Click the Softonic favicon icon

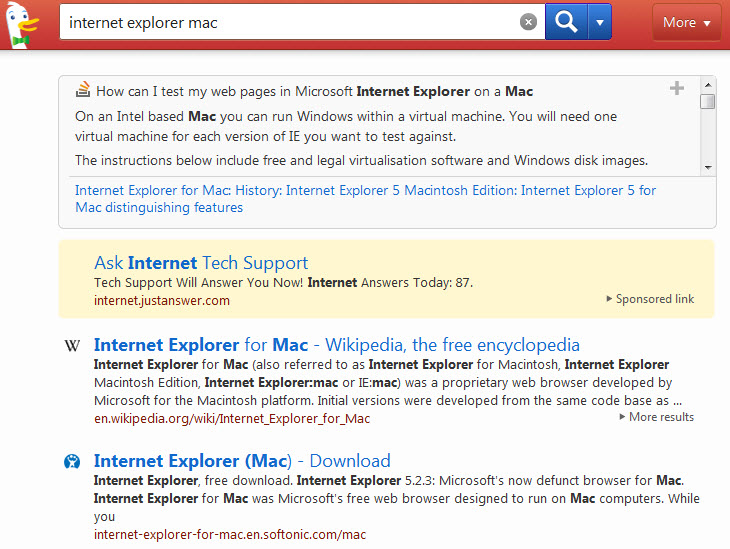(x=73, y=462)
